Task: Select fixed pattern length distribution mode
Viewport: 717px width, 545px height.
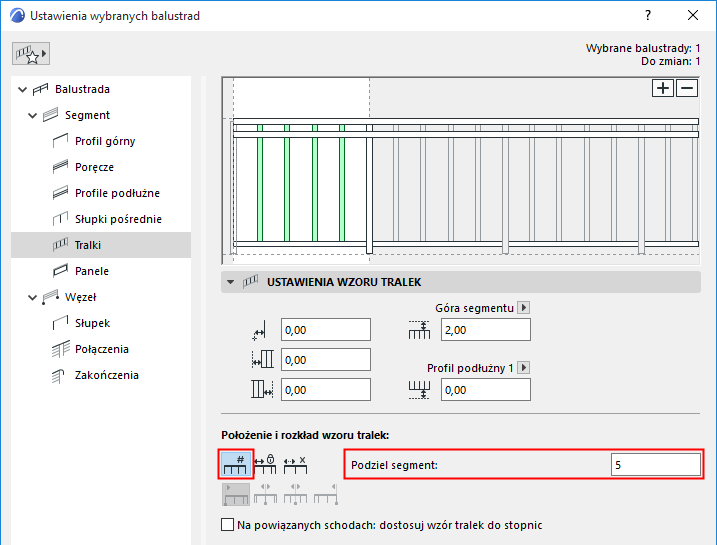Action: coord(265,465)
